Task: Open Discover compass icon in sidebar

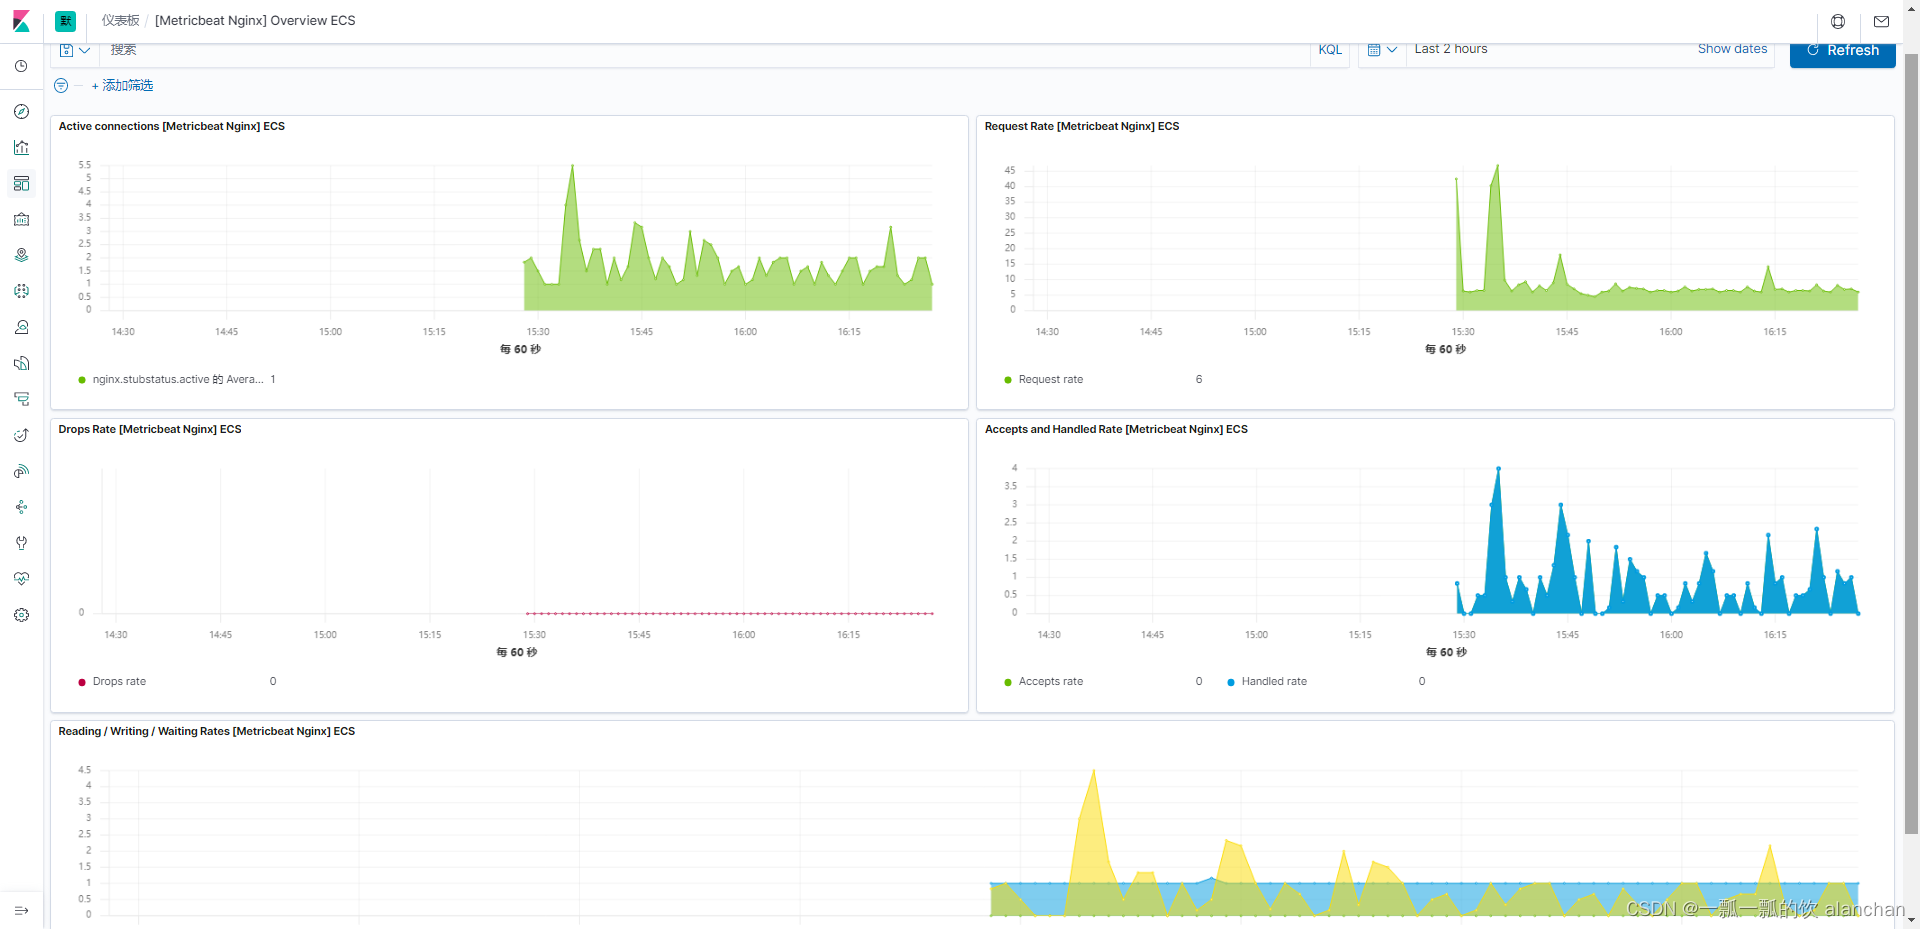Action: [x=21, y=112]
